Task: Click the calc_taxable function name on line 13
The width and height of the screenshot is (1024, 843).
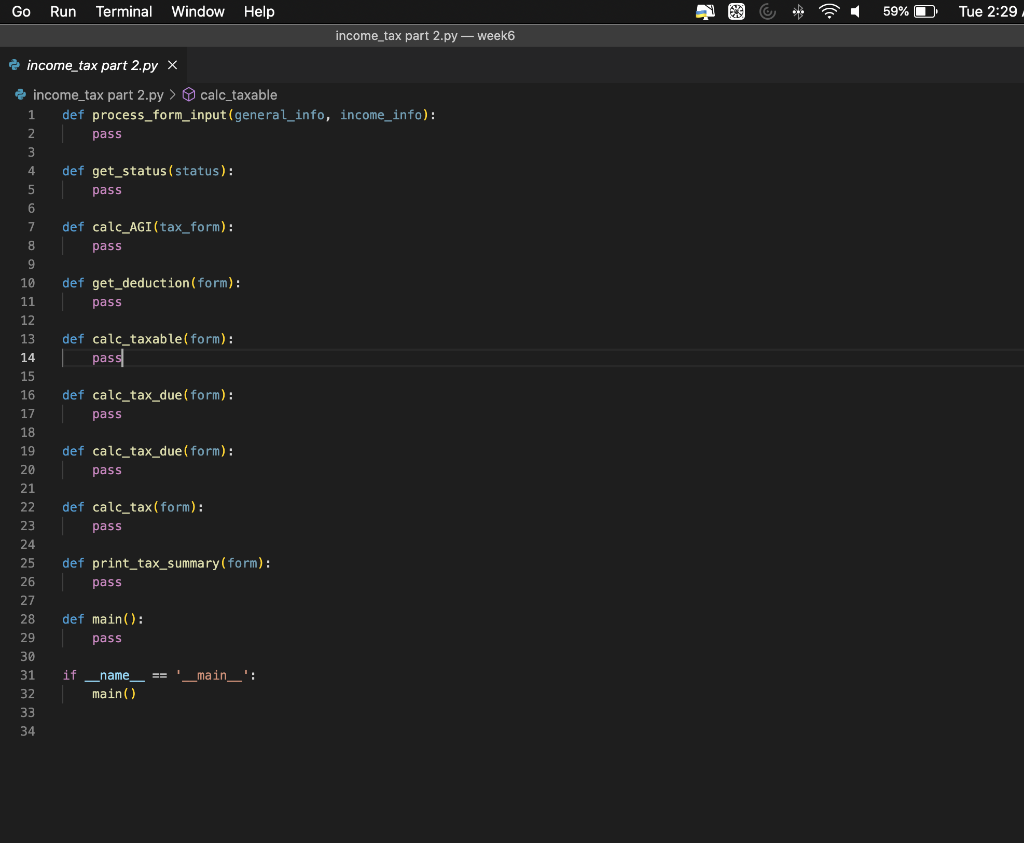Action: (x=137, y=340)
